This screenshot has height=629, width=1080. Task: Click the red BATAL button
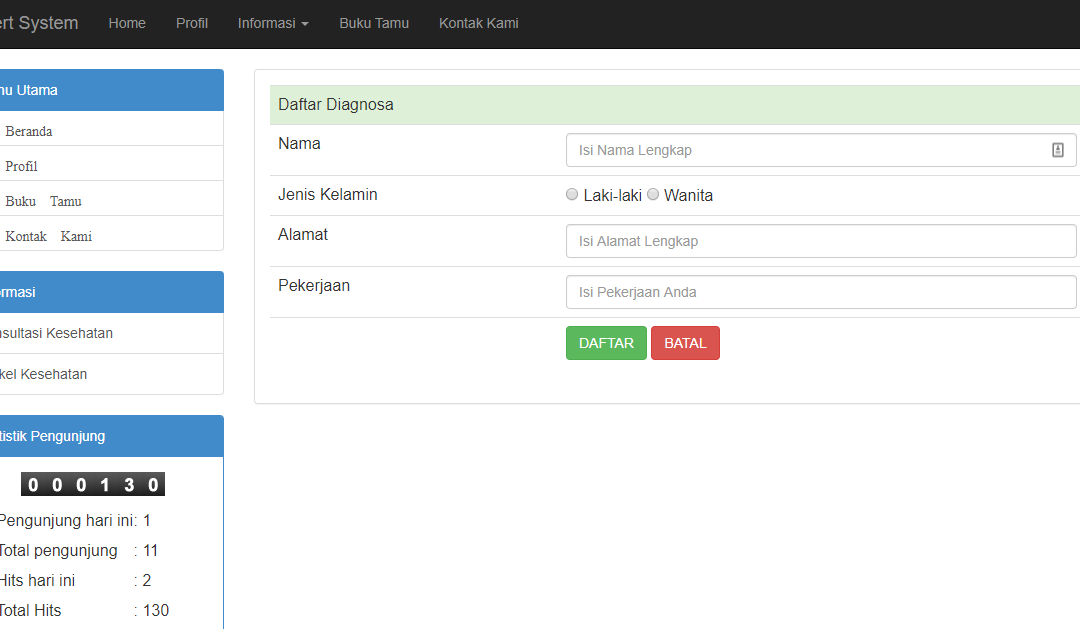click(x=685, y=343)
